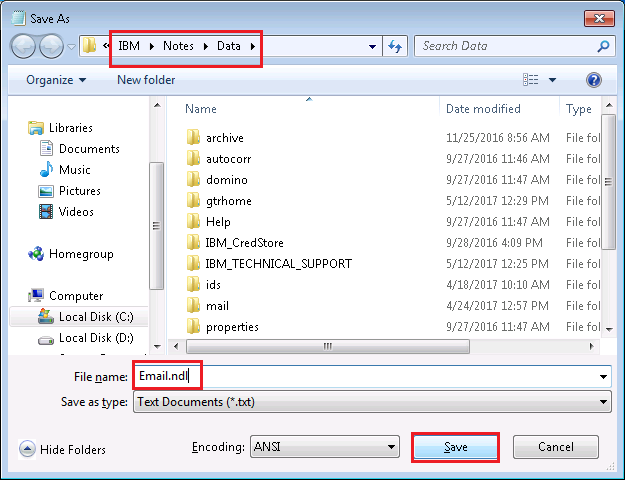Close the Save As dialog
The width and height of the screenshot is (625, 480).
point(599,18)
